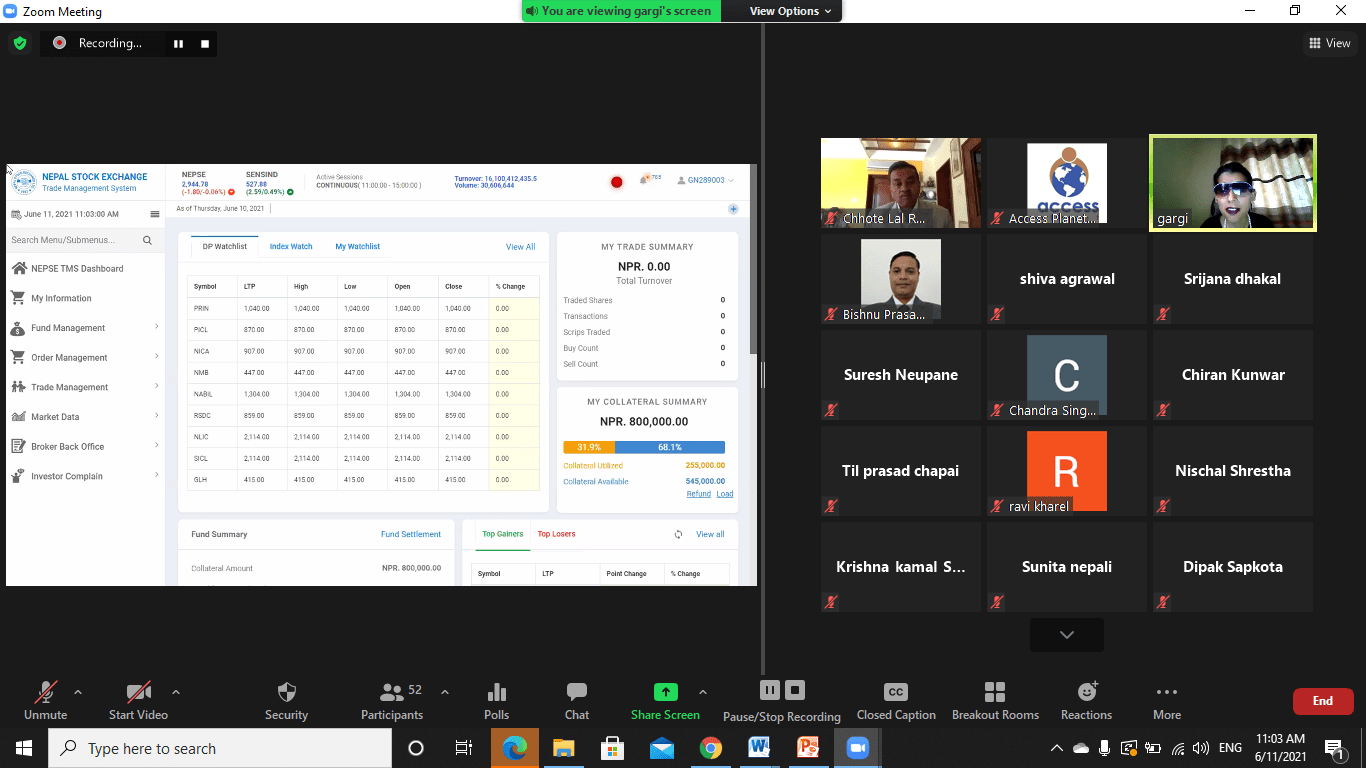Image resolution: width=1366 pixels, height=768 pixels.
Task: Stop recording using top-left stop button
Action: 205,43
